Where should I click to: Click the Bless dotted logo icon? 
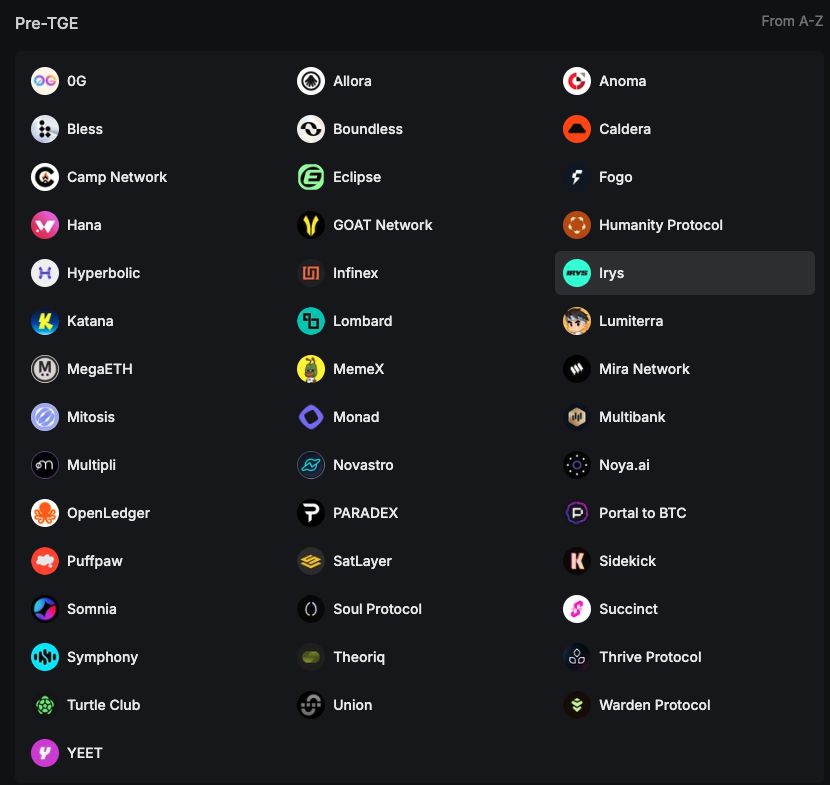coord(45,129)
